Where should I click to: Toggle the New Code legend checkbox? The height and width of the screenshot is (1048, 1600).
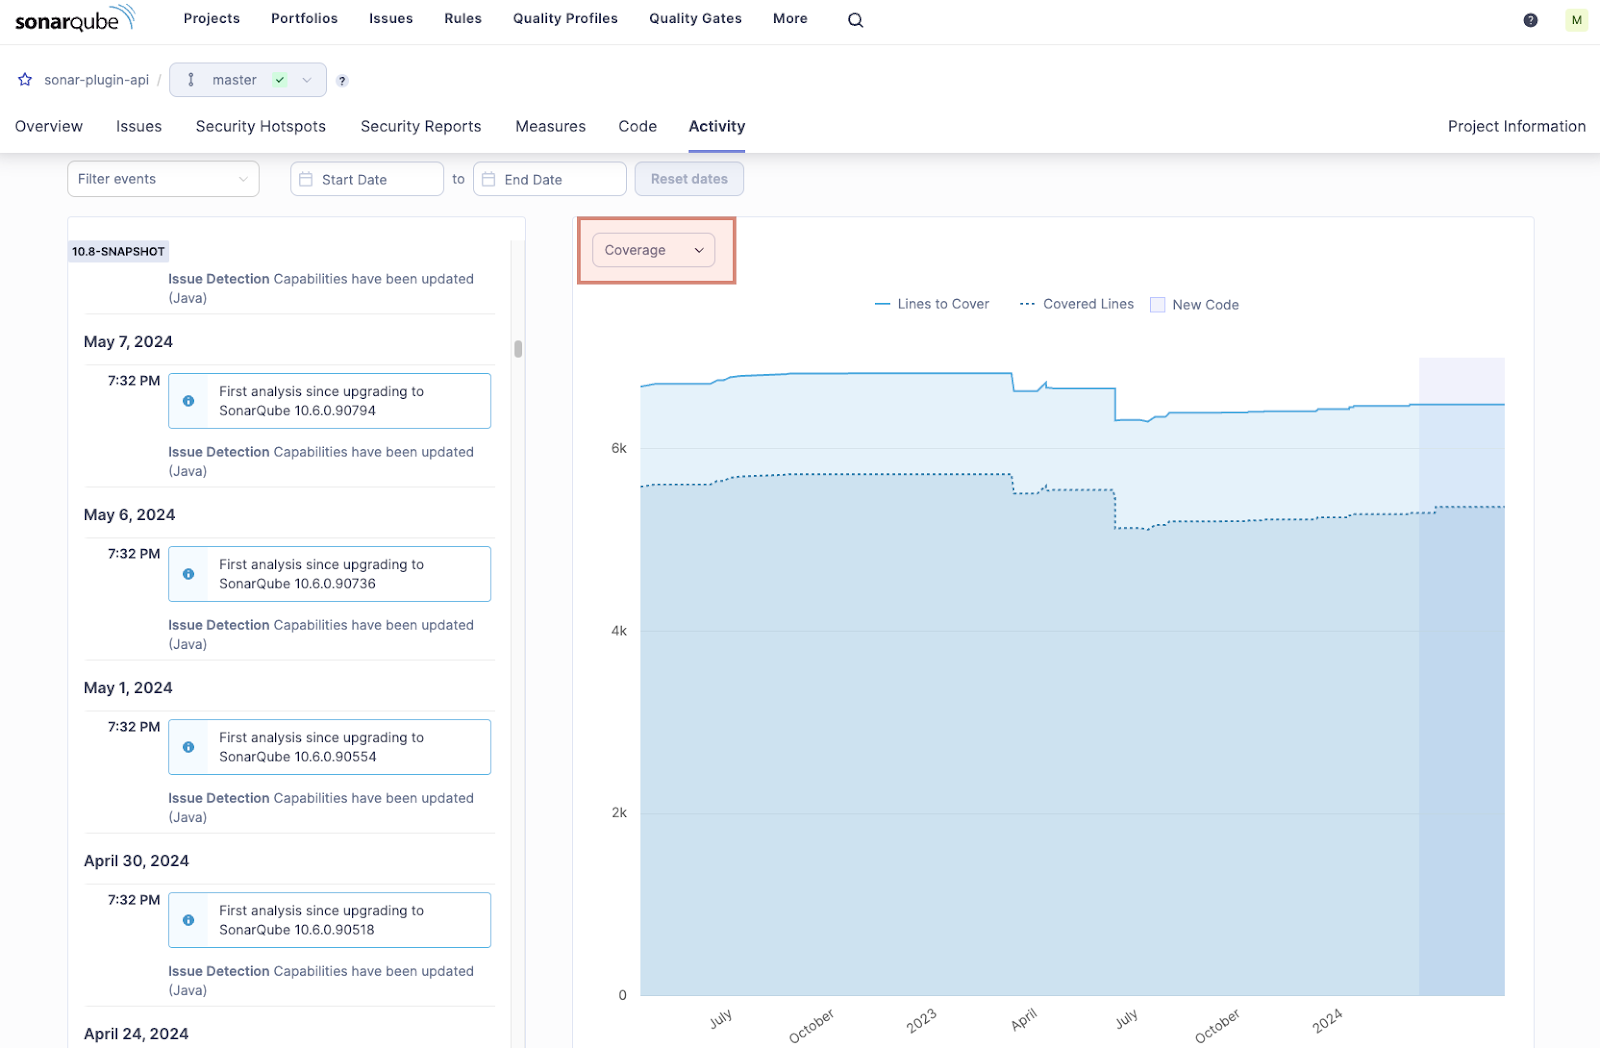point(1157,304)
